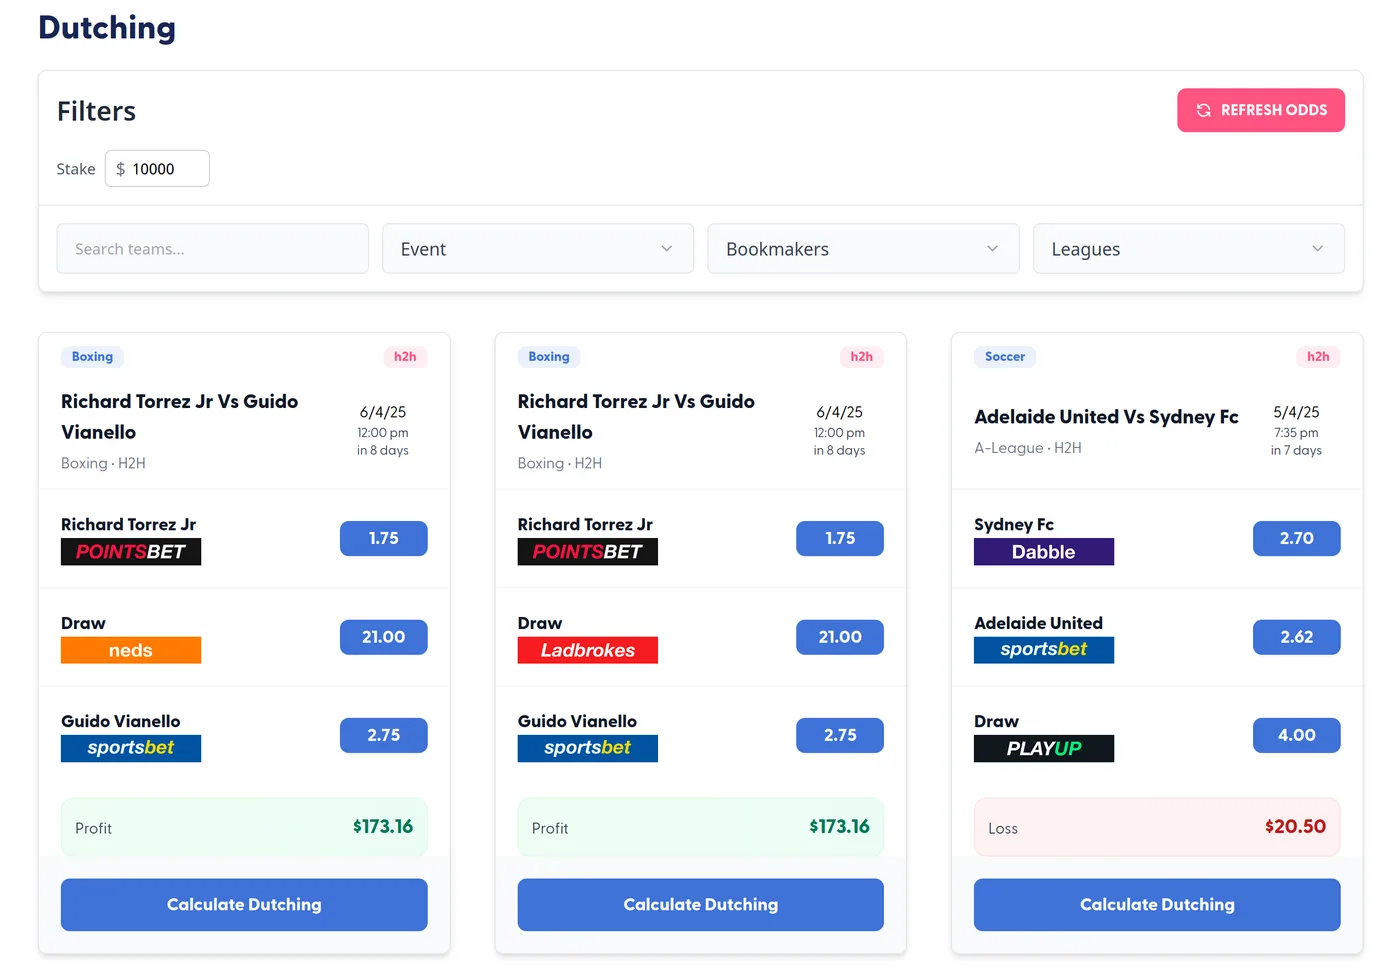Click the Dabble logo under Sydney Fc
The height and width of the screenshot is (974, 1400).
point(1043,551)
